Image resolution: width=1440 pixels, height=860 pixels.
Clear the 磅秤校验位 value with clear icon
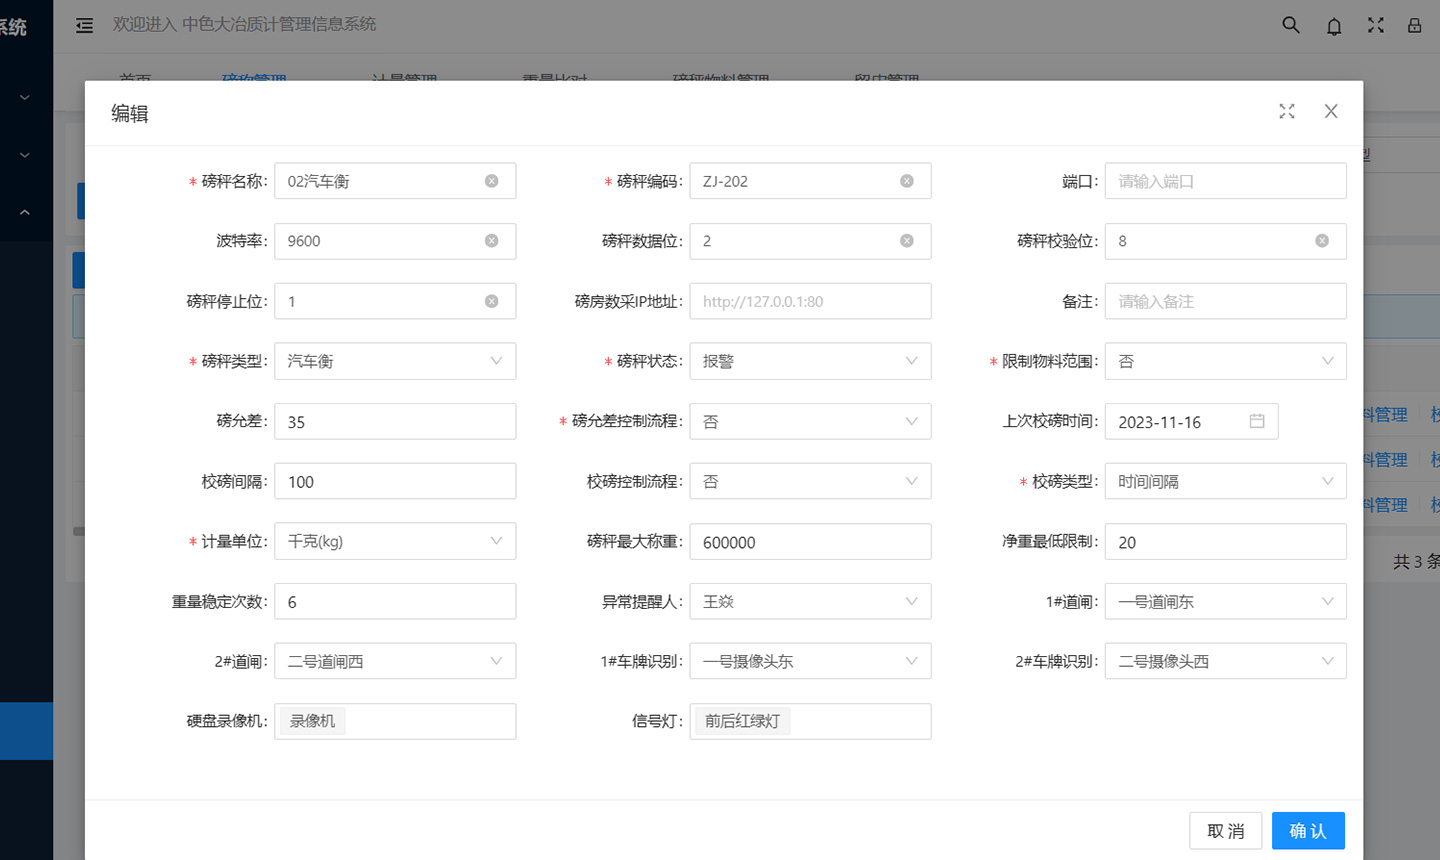(x=1321, y=241)
